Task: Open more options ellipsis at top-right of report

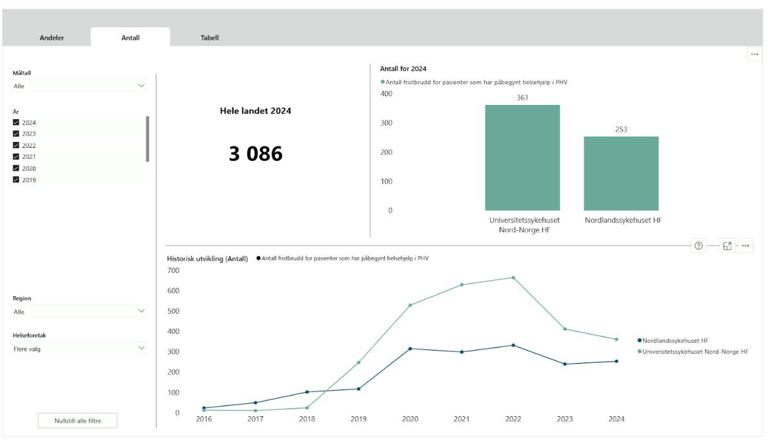Action: pos(754,54)
